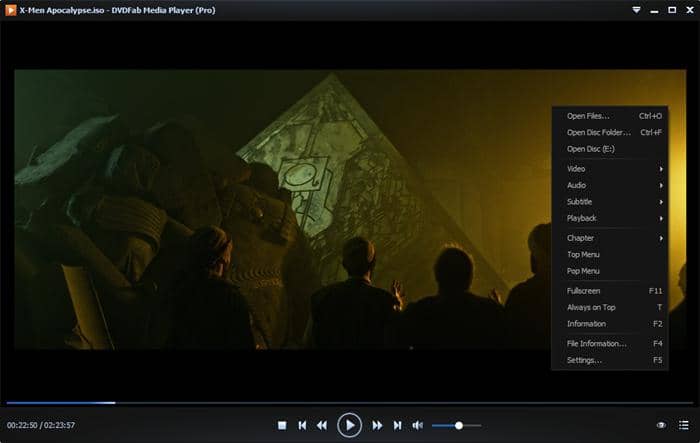Select Open Disc Folder... menu entry
The width and height of the screenshot is (700, 443).
[610, 133]
